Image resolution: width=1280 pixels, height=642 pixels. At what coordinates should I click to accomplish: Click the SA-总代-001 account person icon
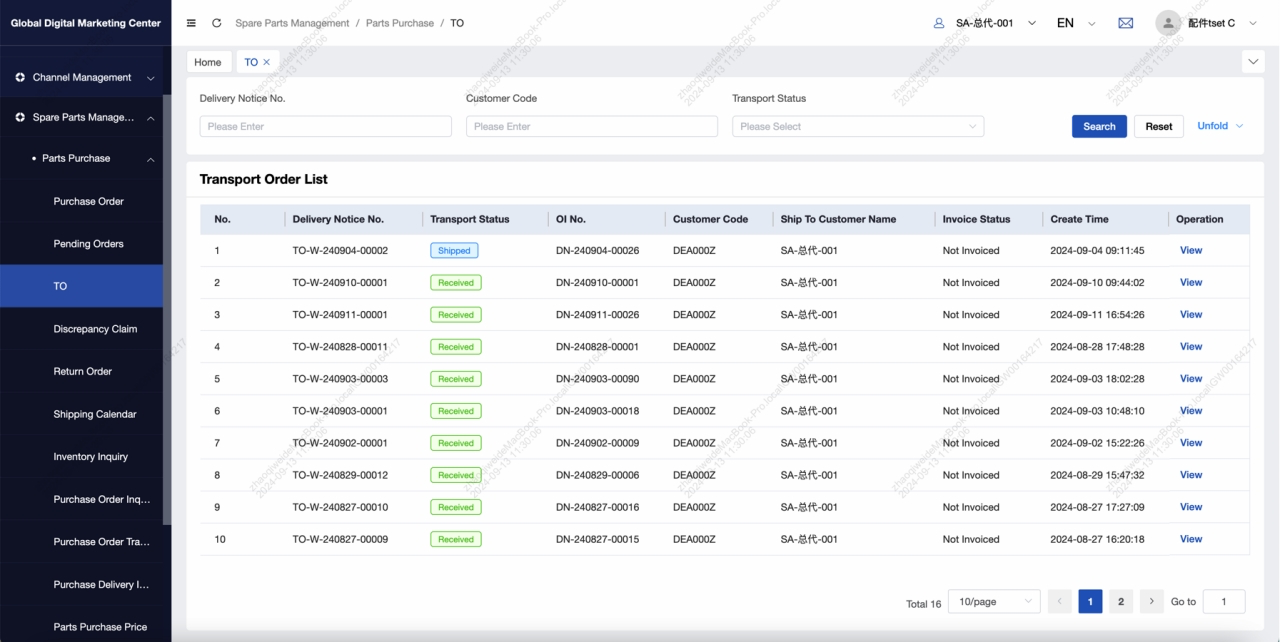tap(938, 23)
